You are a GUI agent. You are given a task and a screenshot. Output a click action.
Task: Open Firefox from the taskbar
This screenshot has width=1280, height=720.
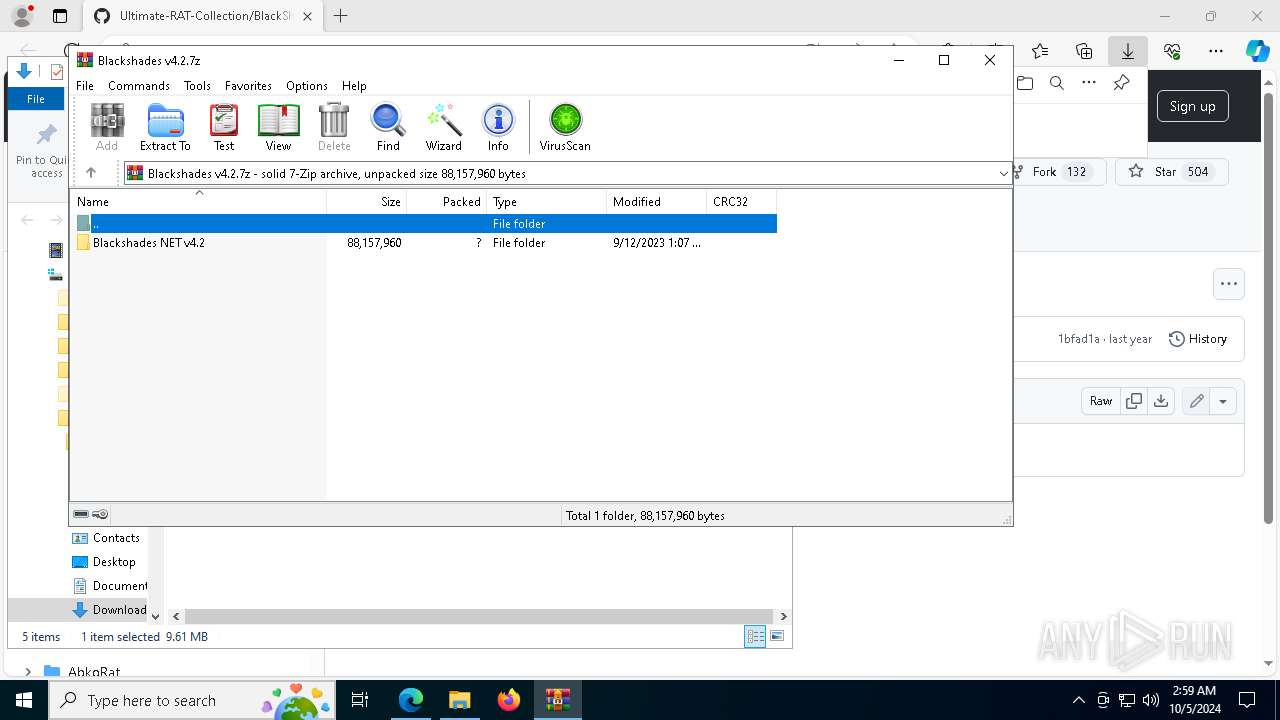click(509, 700)
